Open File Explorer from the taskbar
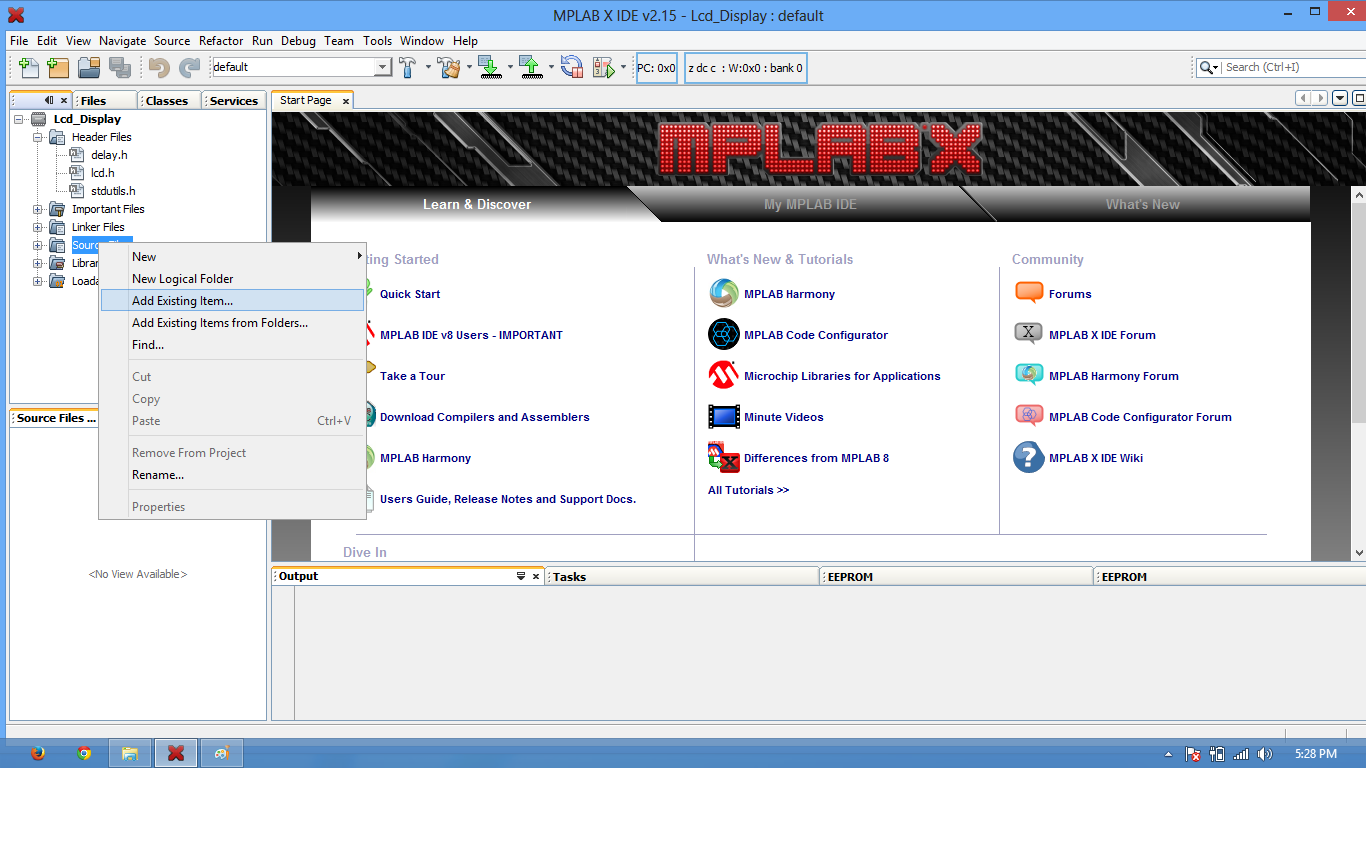The width and height of the screenshot is (1366, 846). click(x=129, y=753)
